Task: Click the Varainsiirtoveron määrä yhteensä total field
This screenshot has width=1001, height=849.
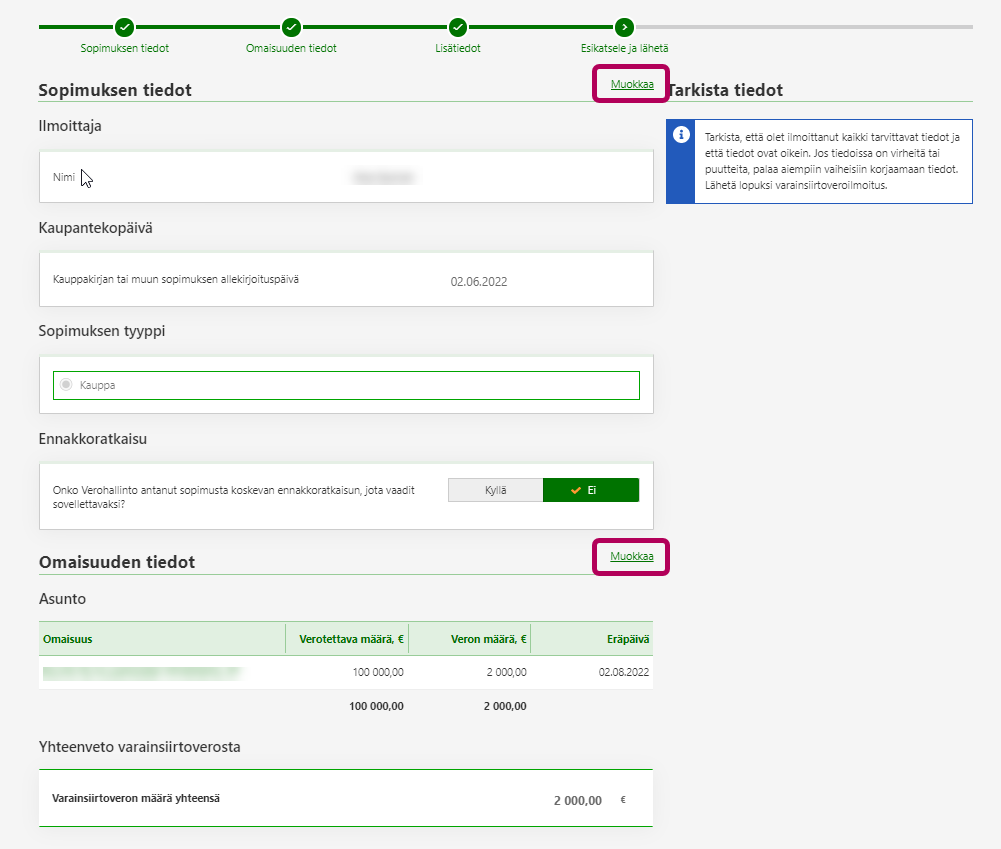Action: [577, 800]
